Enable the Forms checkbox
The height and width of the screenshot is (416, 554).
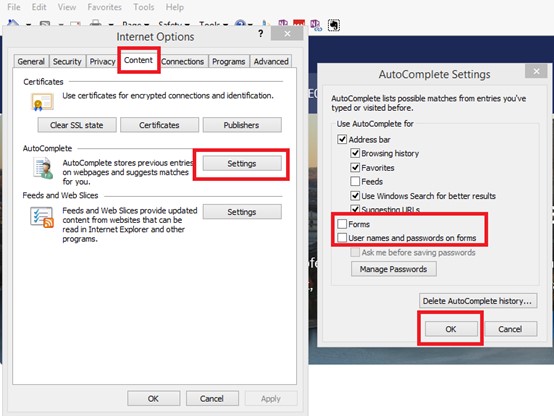[342, 224]
